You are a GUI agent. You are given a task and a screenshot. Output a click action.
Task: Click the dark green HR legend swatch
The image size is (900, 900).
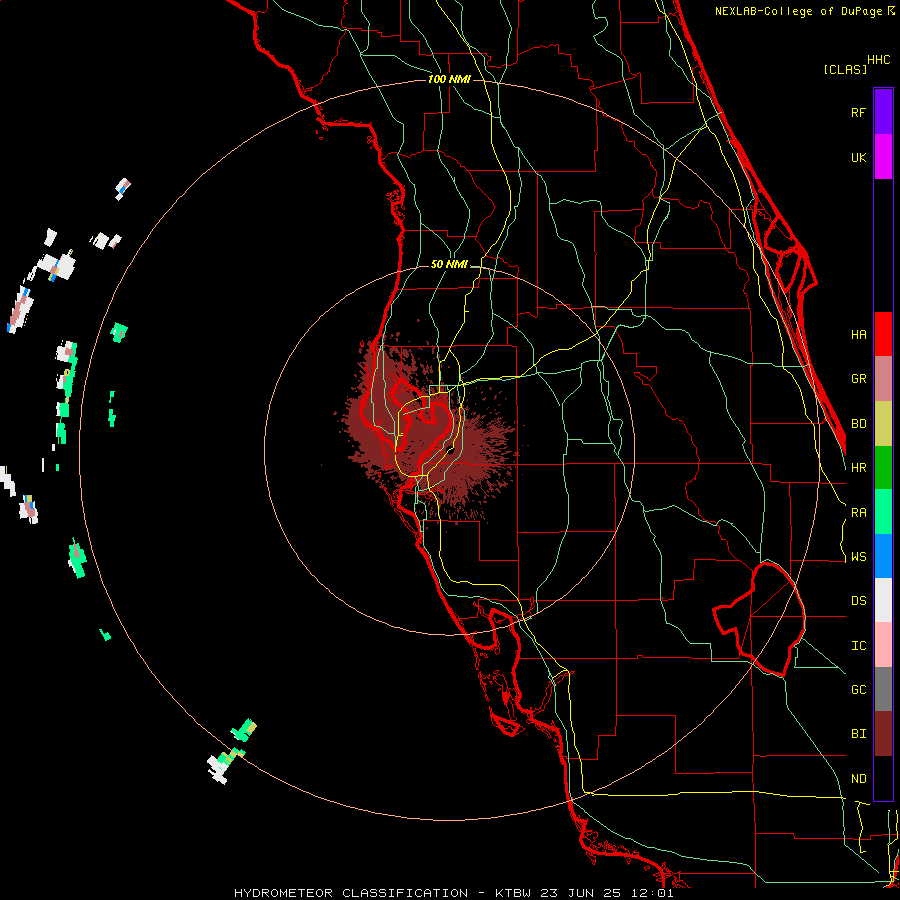883,468
